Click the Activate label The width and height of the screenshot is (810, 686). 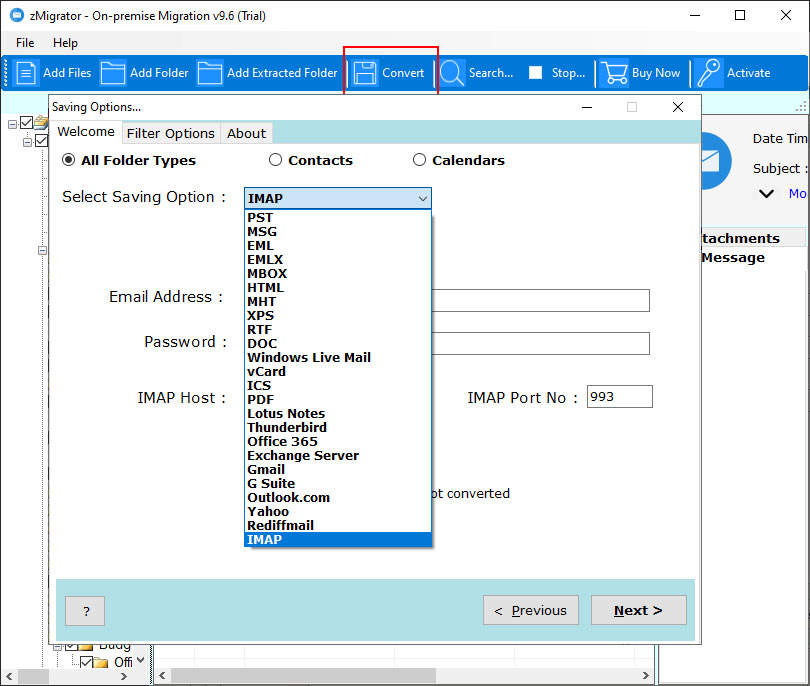(x=749, y=73)
